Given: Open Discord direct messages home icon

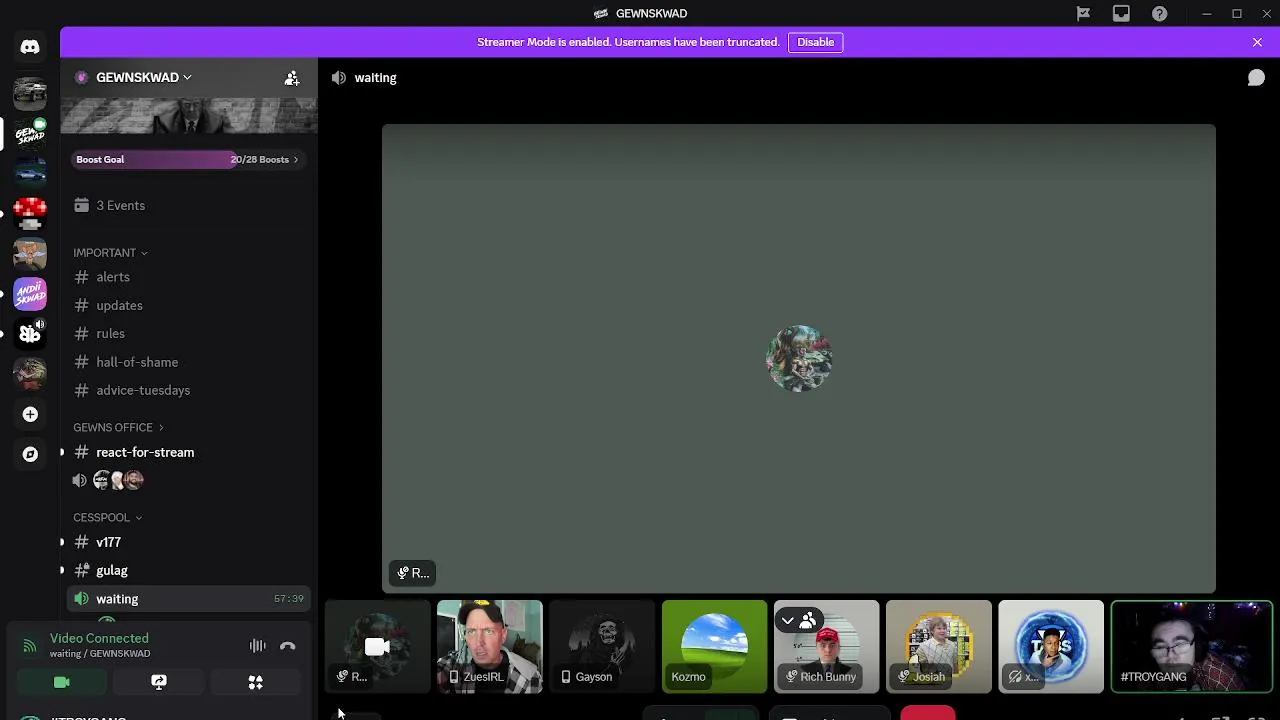Looking at the screenshot, I should coord(30,47).
